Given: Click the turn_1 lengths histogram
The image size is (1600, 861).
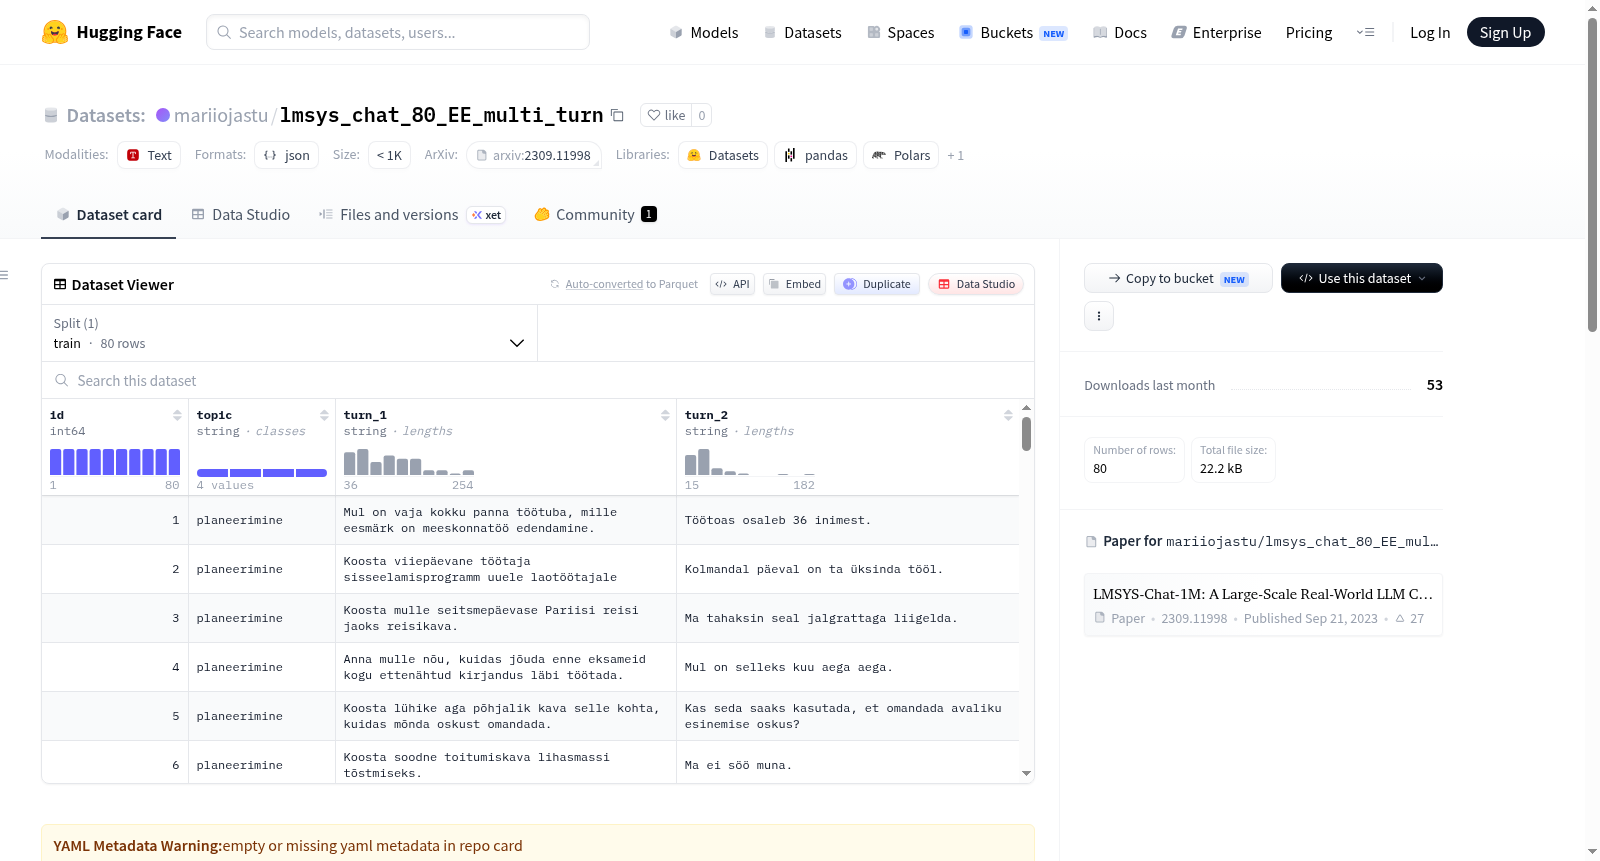Looking at the screenshot, I should tap(409, 462).
